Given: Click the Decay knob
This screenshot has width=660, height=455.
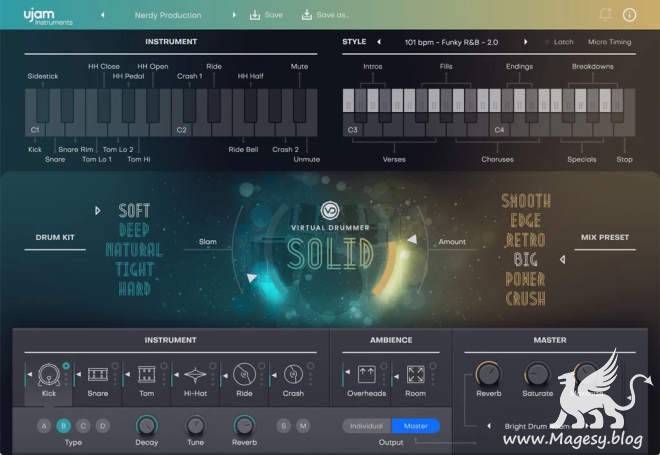Looking at the screenshot, I should click(x=146, y=426).
